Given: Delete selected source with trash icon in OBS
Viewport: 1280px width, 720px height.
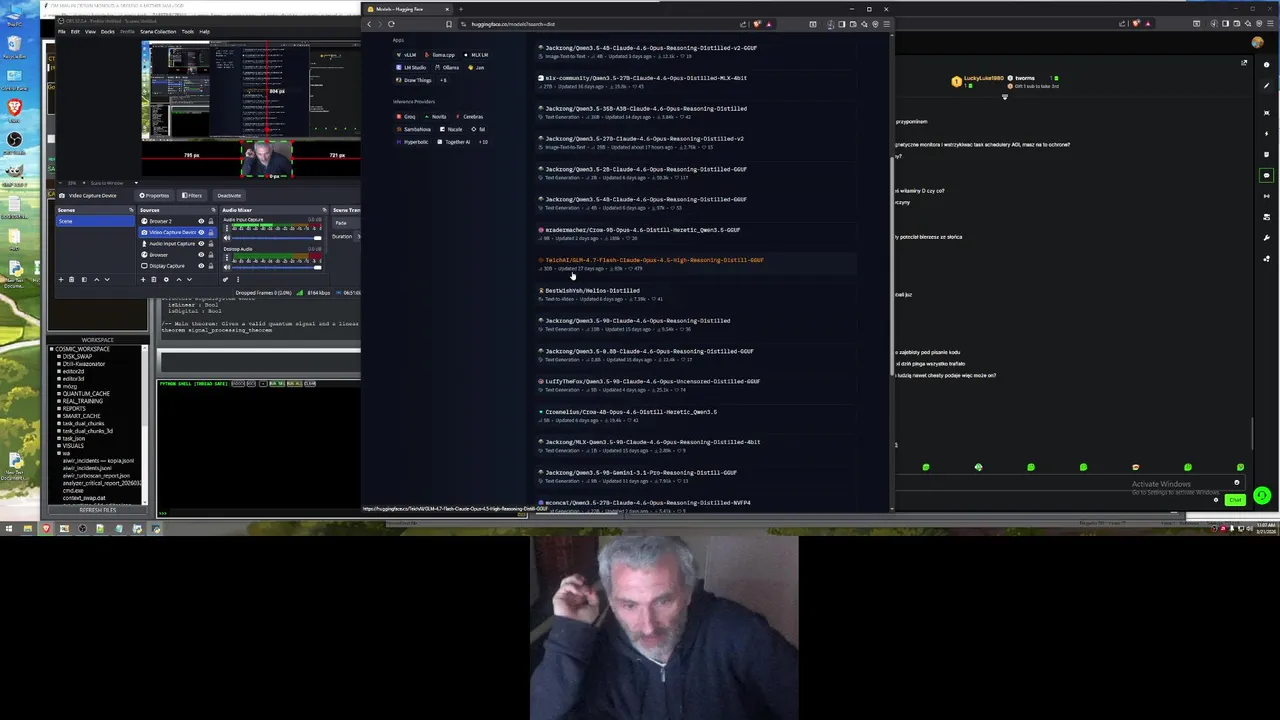Looking at the screenshot, I should tap(154, 279).
